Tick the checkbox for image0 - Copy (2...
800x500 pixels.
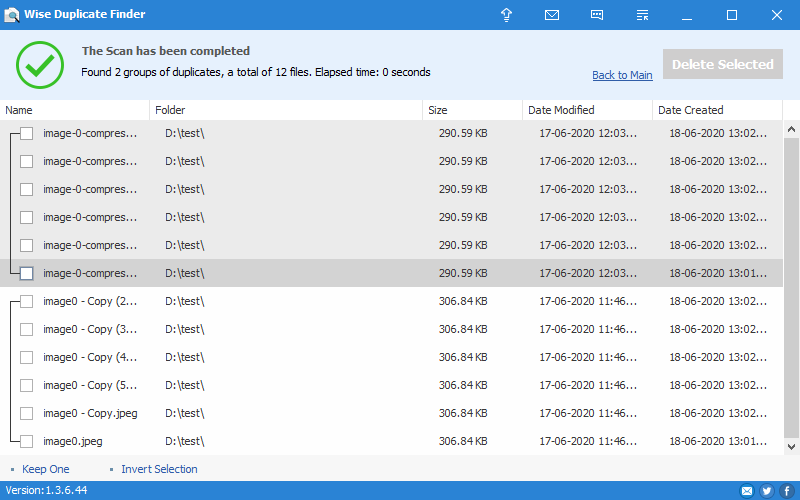point(27,302)
